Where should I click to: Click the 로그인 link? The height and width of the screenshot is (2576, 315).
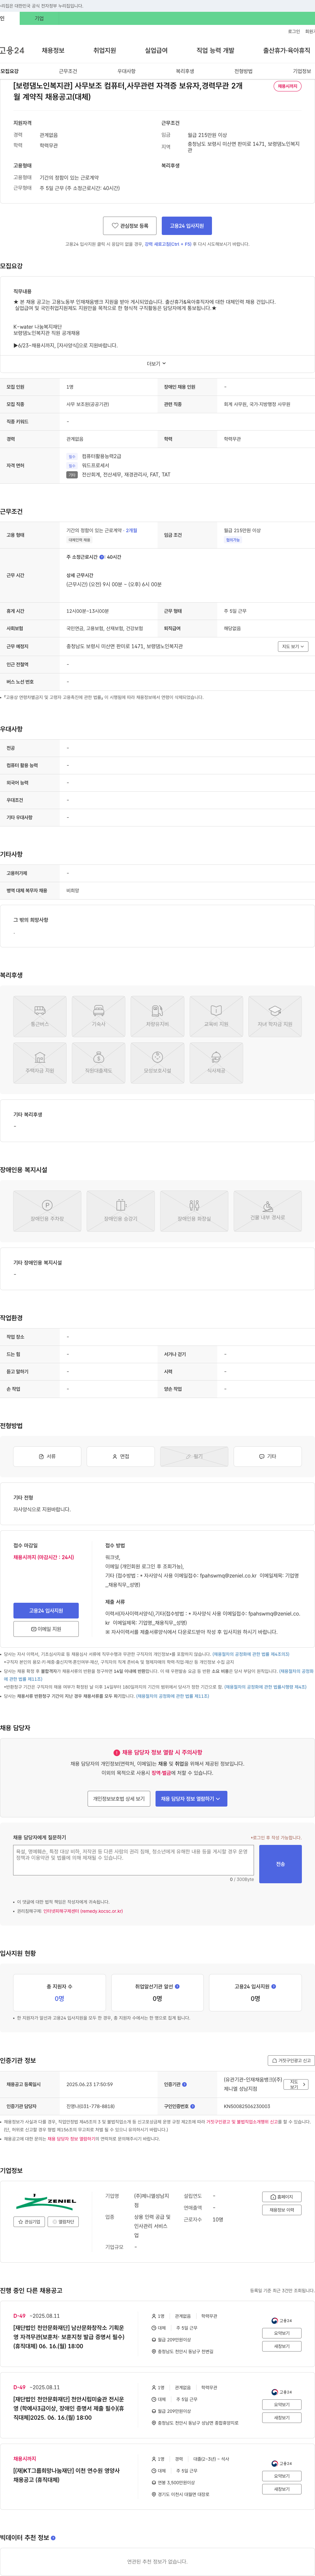294,31
